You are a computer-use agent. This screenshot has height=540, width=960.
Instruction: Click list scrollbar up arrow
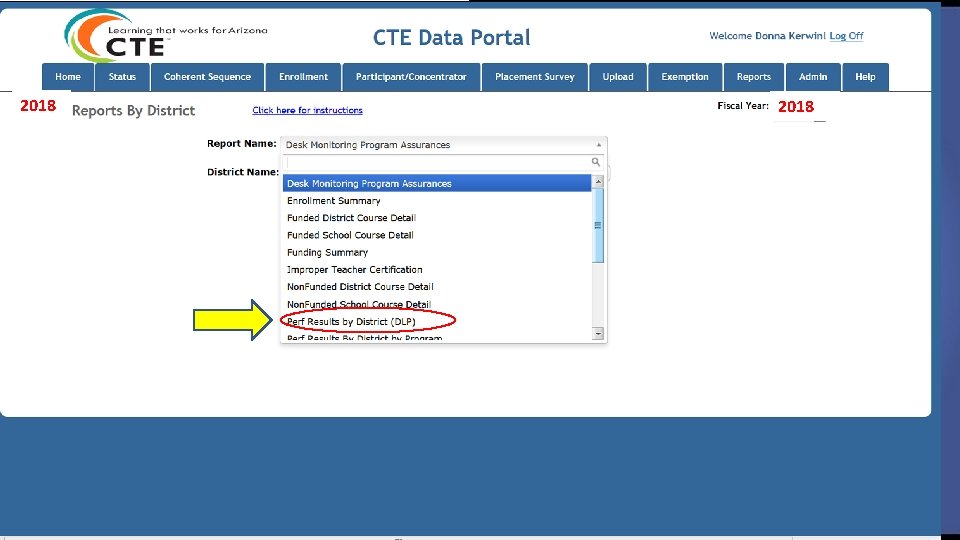coord(598,181)
